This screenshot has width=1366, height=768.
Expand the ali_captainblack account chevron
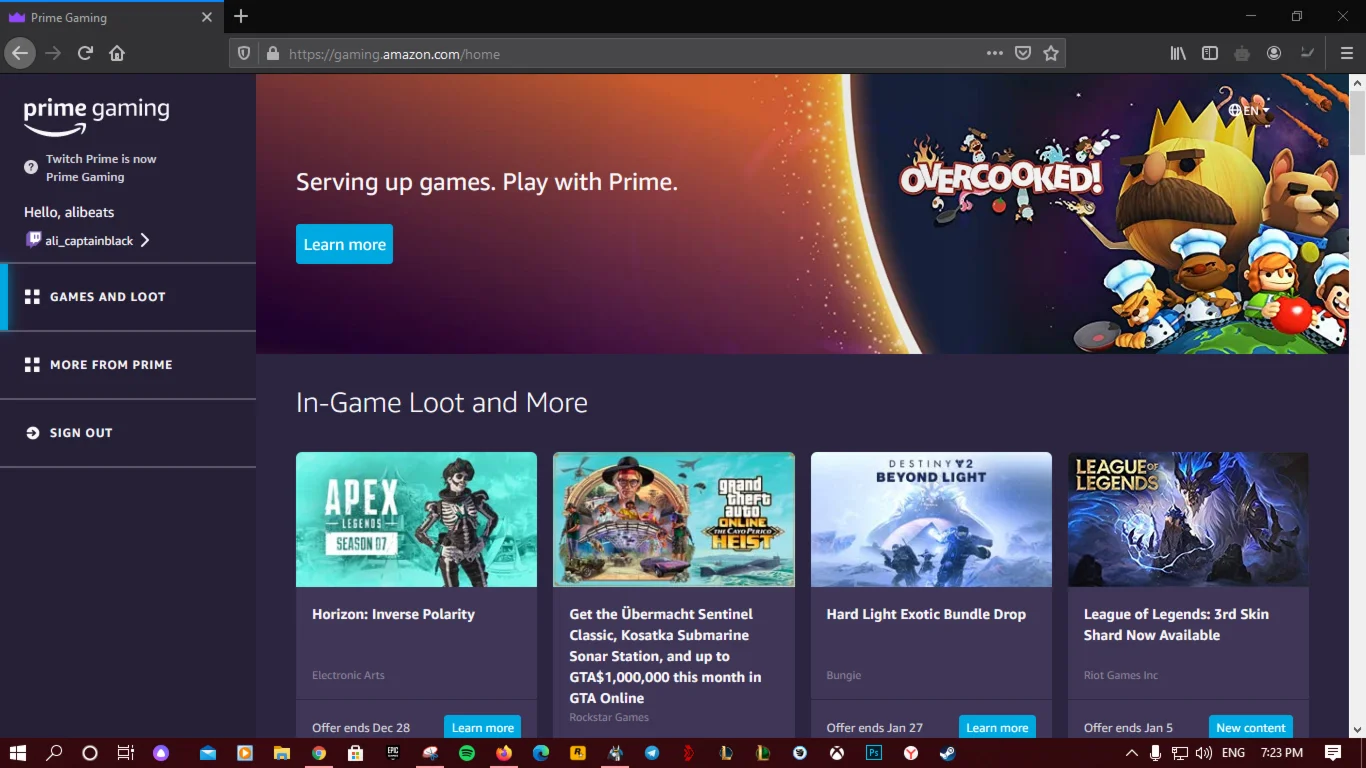click(x=145, y=240)
